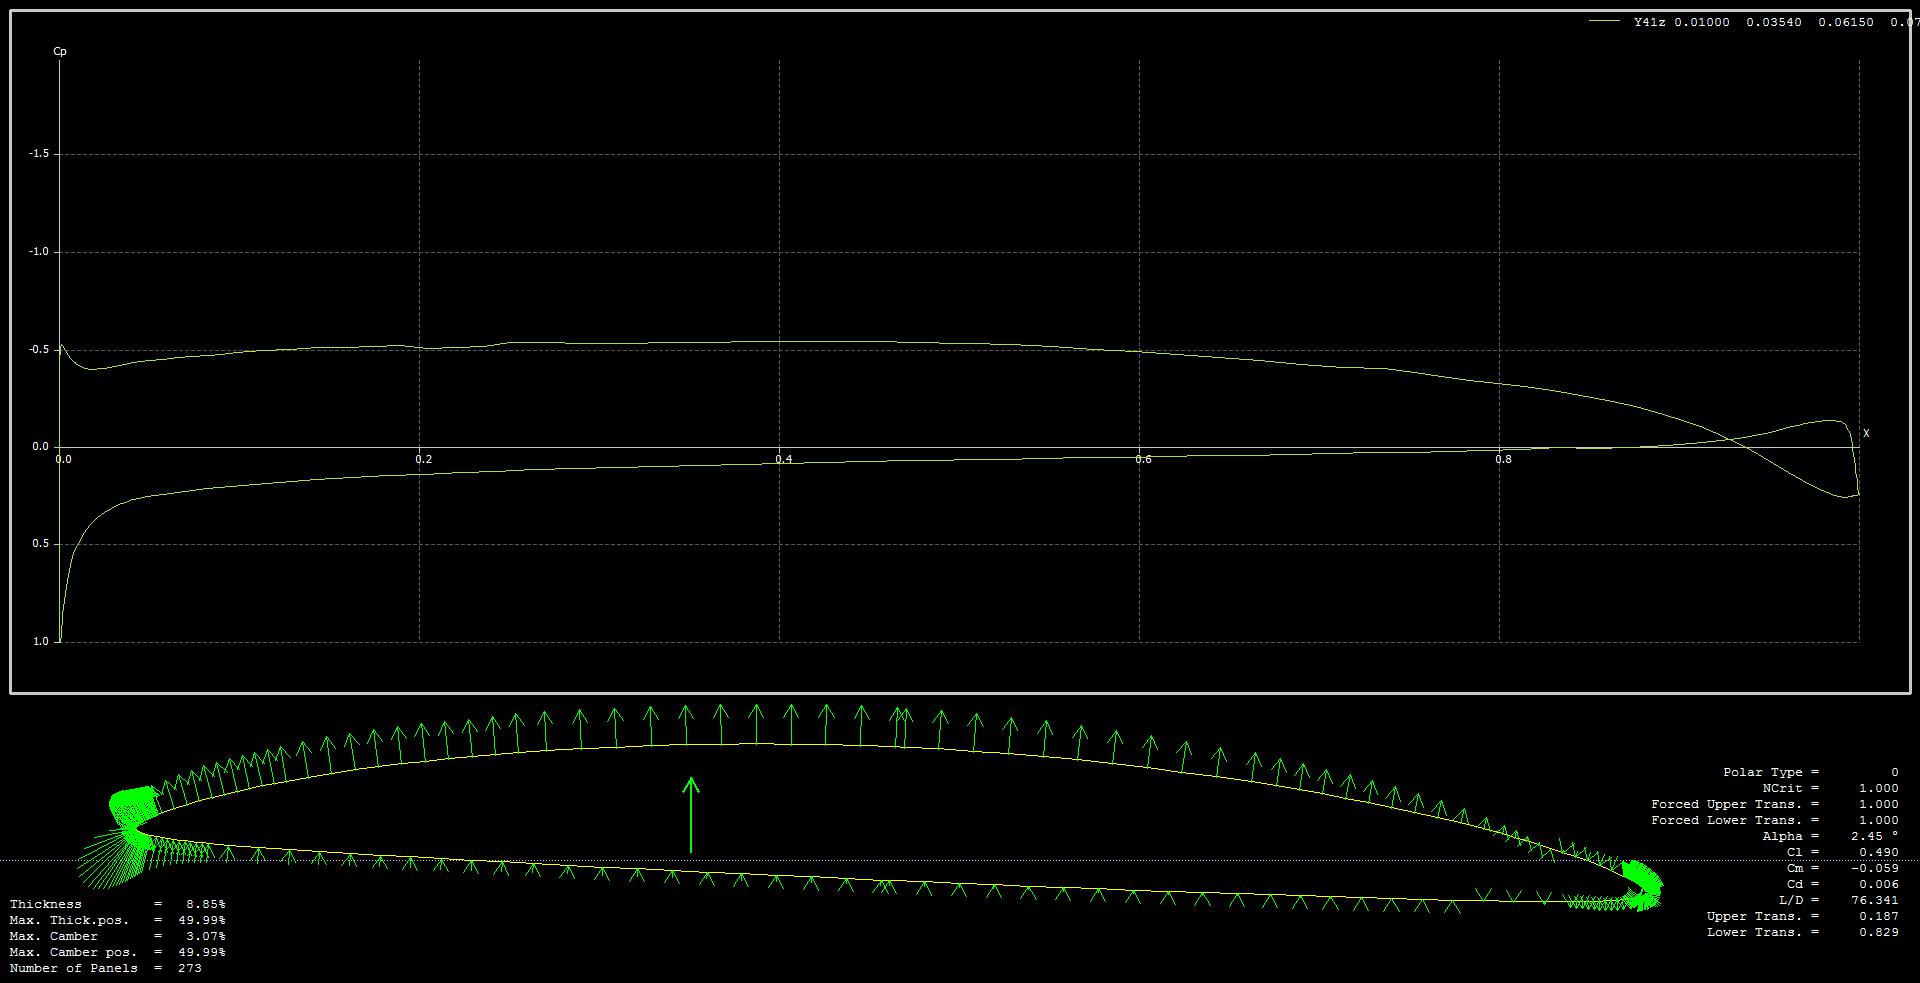The width and height of the screenshot is (1920, 983).
Task: Click the yellow legend line beside Y41z
Action: (1604, 21)
